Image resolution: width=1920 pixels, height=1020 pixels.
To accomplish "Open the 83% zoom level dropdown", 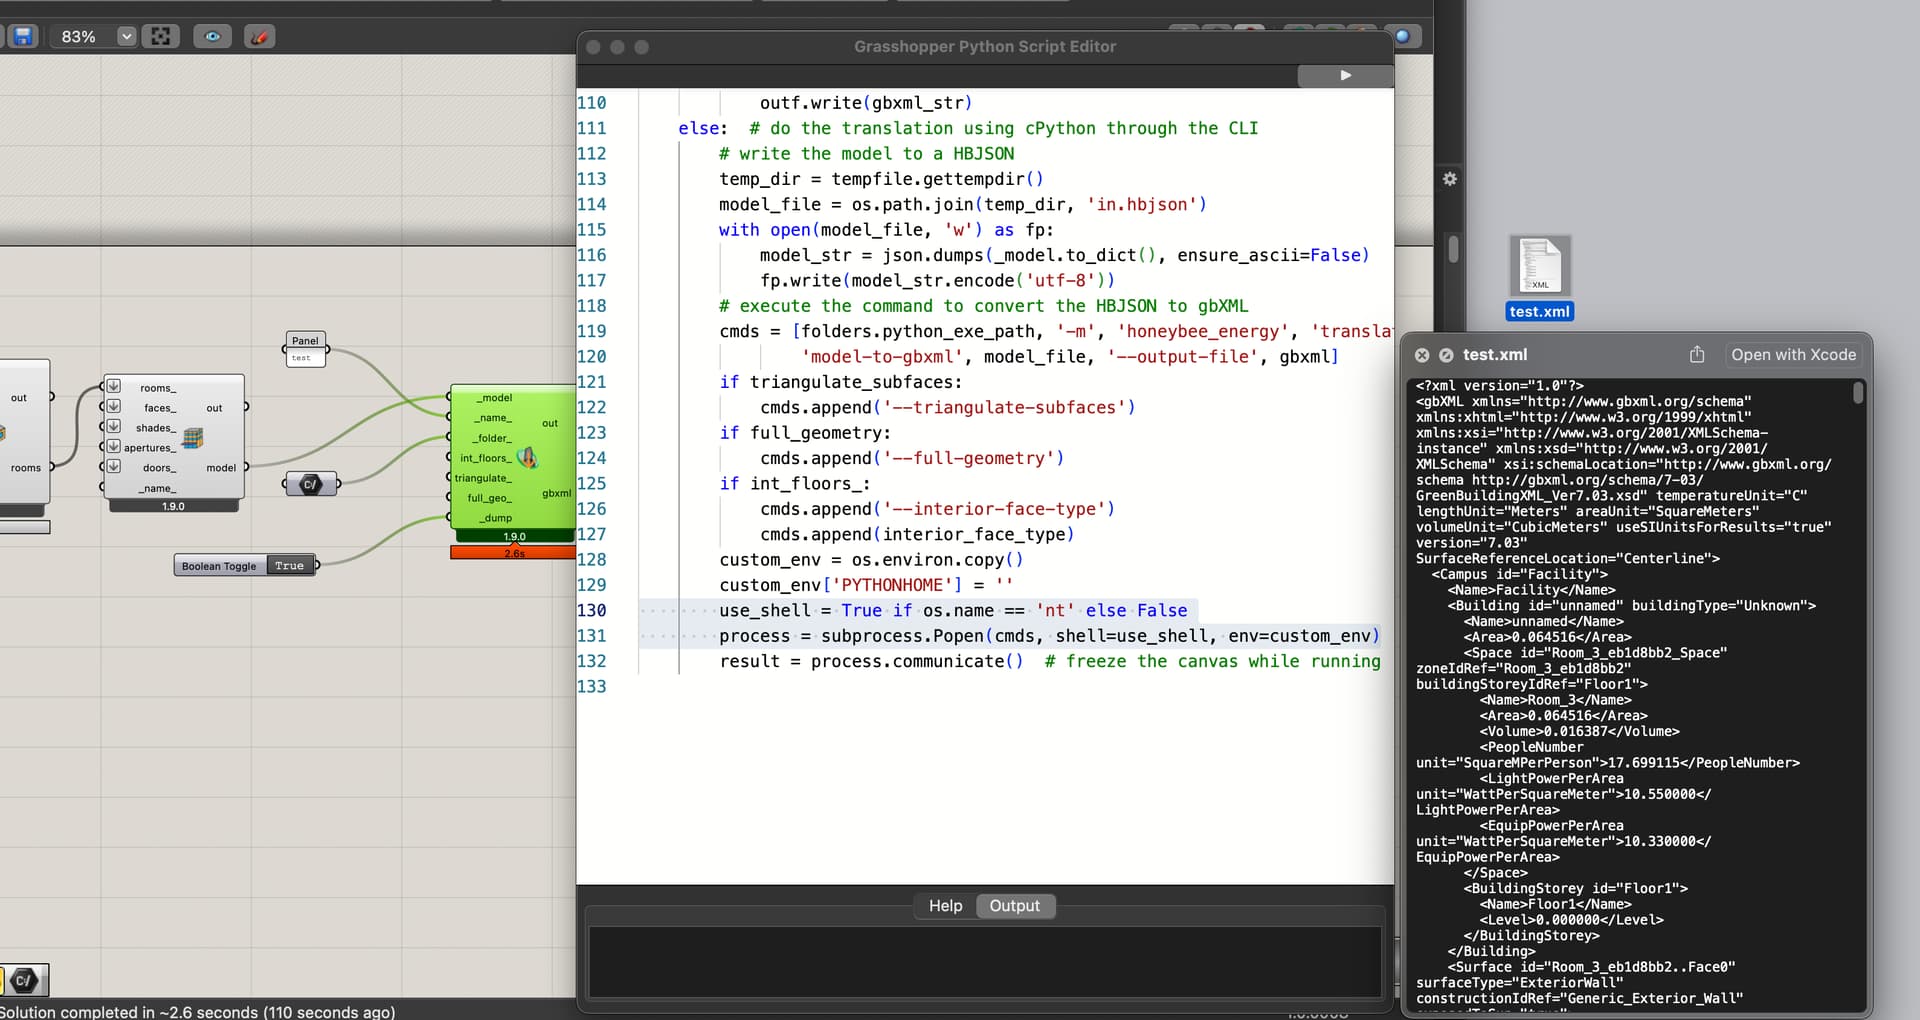I will (126, 37).
